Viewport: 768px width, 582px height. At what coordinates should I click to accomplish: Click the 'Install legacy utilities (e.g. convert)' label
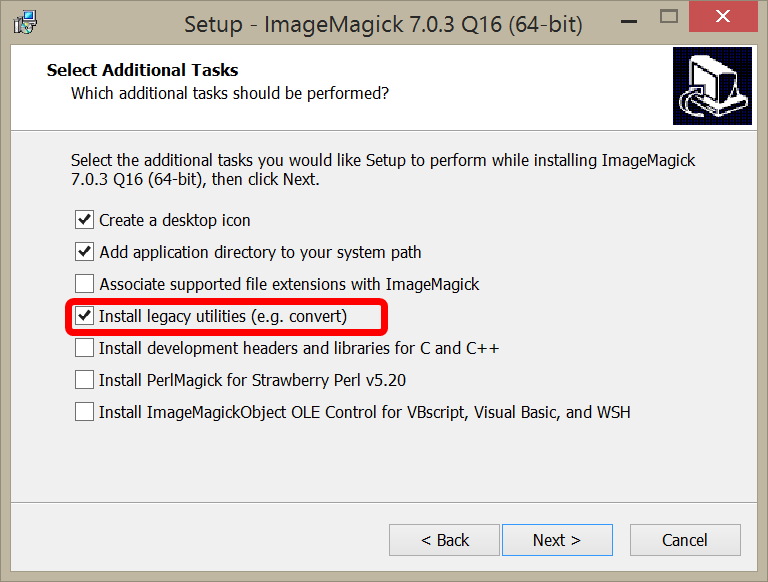[223, 316]
